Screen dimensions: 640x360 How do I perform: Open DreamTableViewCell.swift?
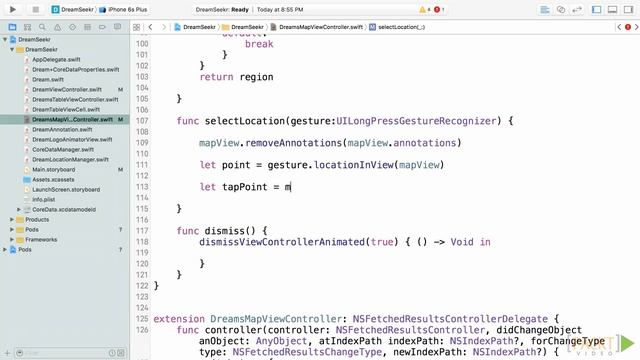pyautogui.click(x=66, y=109)
